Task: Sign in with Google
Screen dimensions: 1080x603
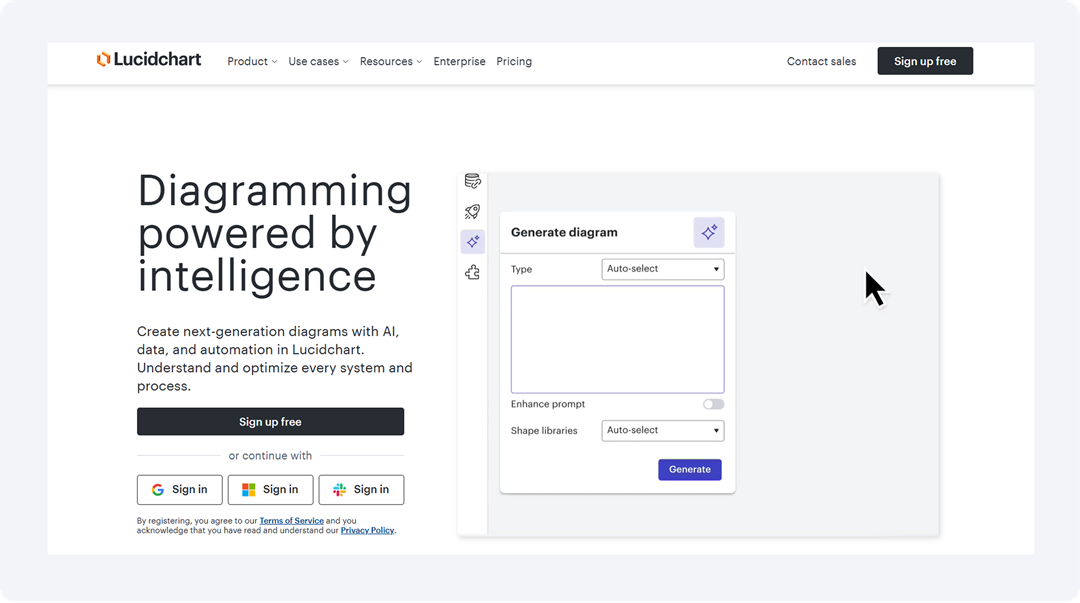Action: 180,490
